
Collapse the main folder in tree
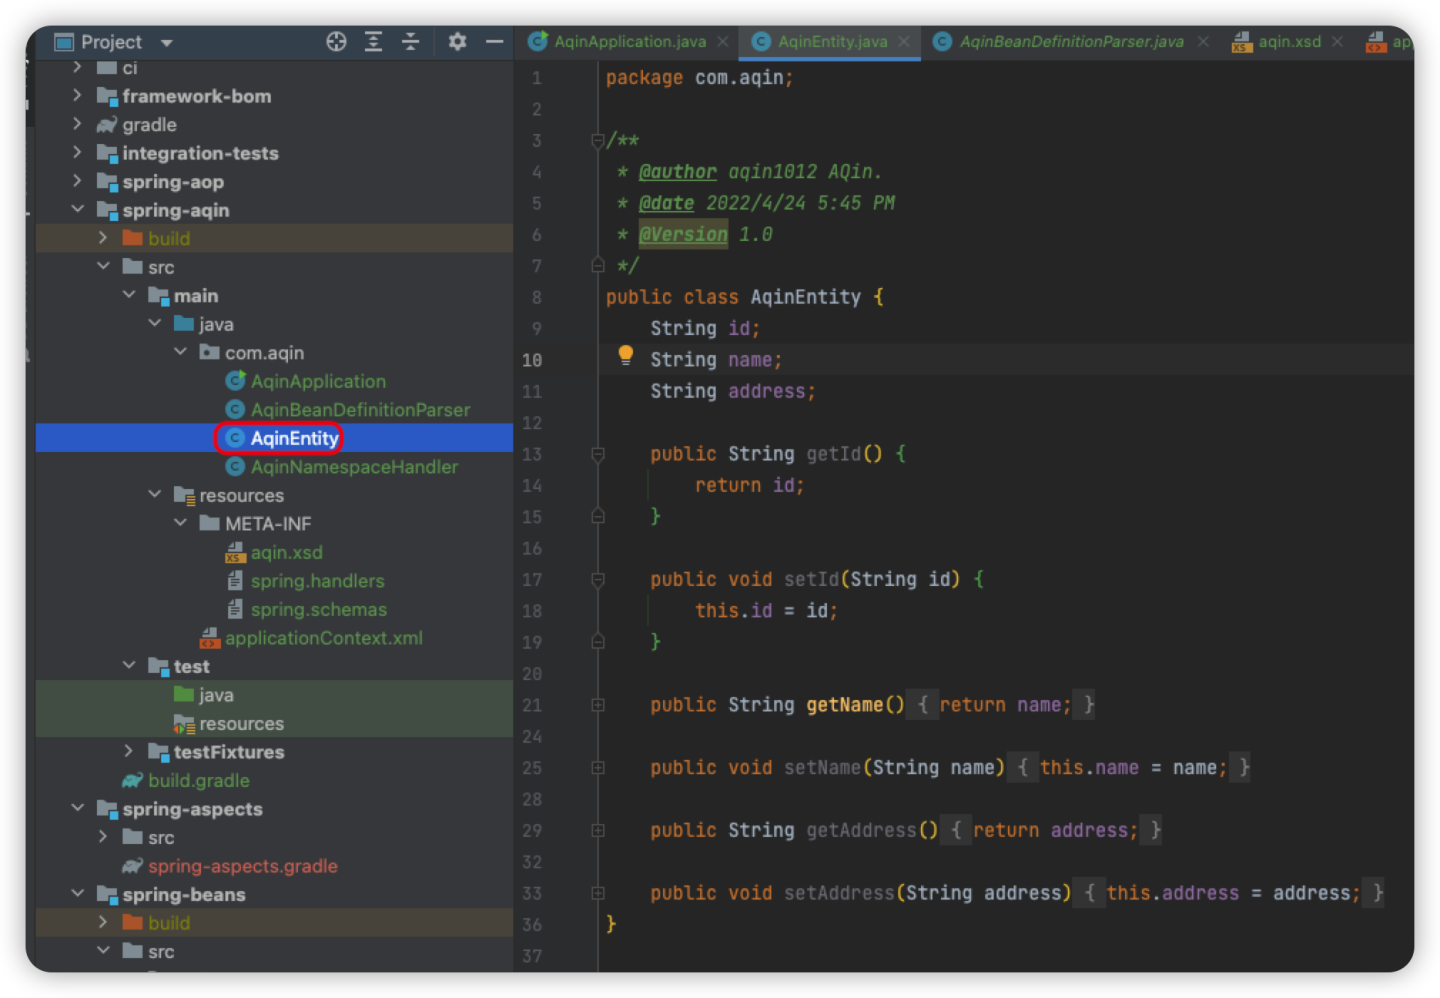(x=129, y=295)
